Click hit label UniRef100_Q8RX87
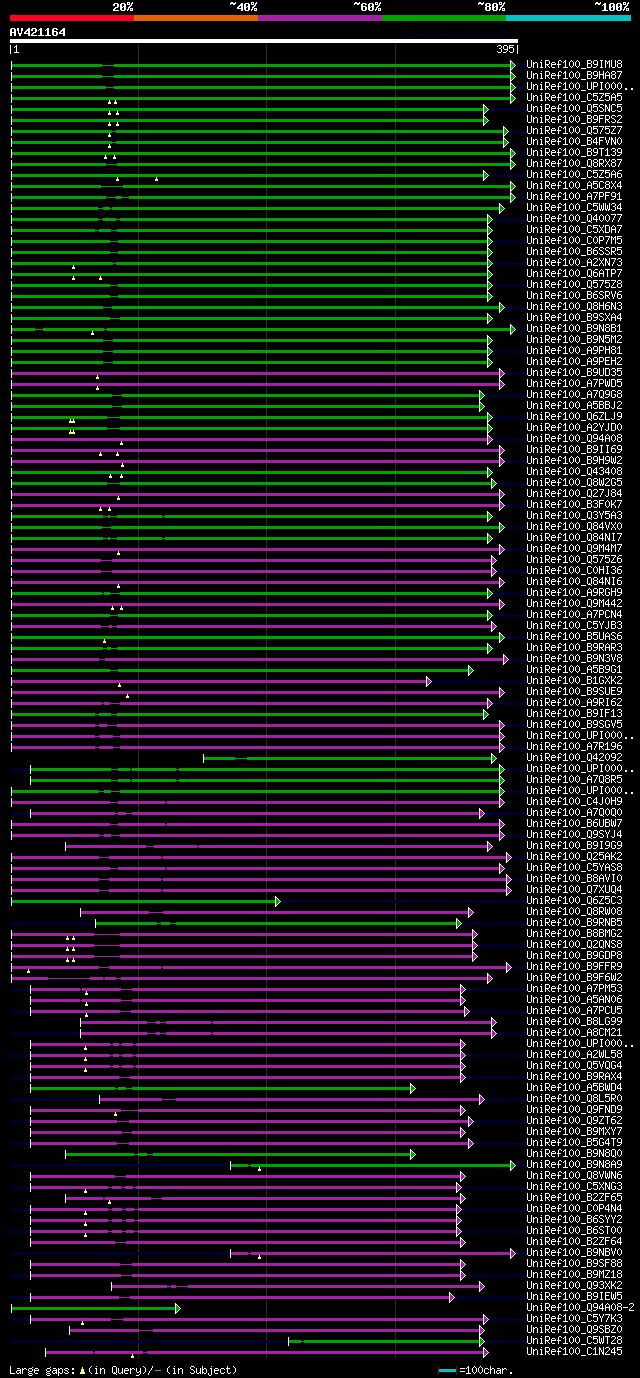 pos(574,163)
